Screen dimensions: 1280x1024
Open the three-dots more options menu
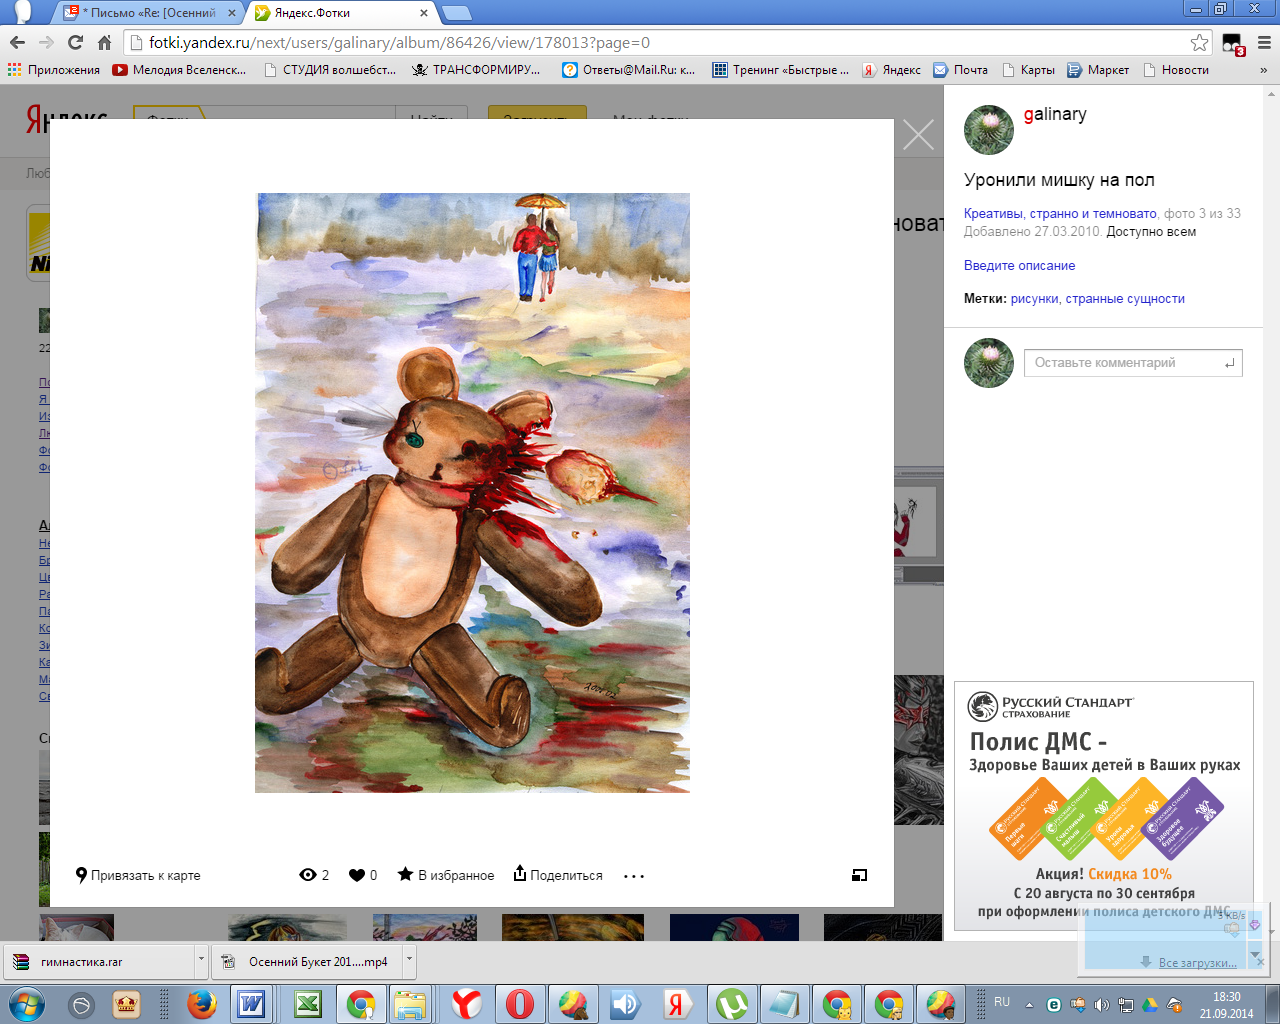[x=634, y=876]
